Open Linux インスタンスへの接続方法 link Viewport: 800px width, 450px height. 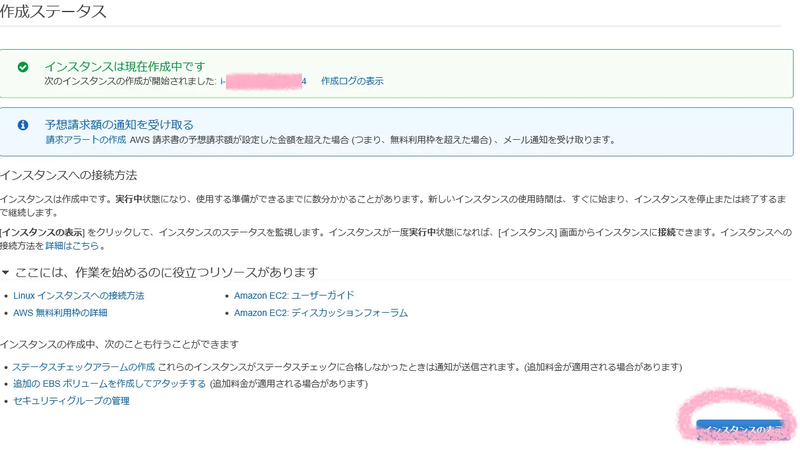coord(79,296)
